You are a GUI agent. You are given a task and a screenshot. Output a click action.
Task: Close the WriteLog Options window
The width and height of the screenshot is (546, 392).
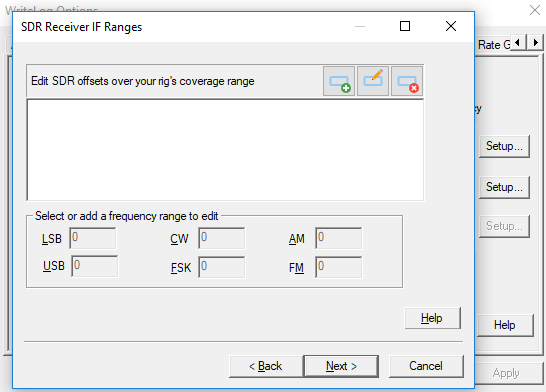point(535,10)
